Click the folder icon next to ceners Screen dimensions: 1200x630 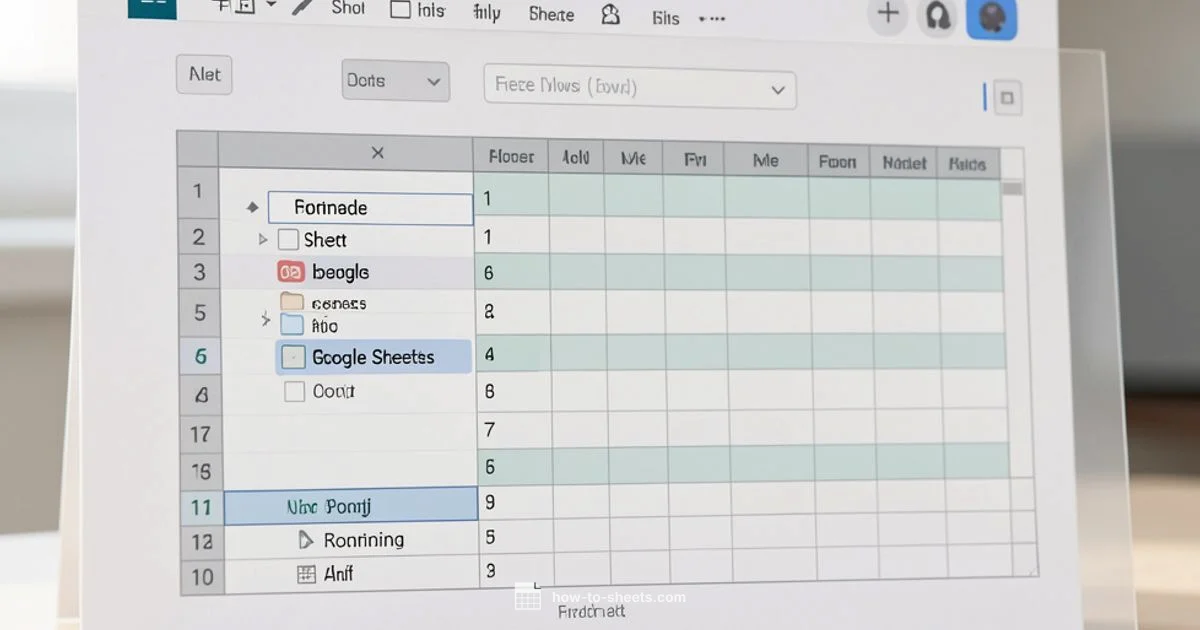(293, 302)
